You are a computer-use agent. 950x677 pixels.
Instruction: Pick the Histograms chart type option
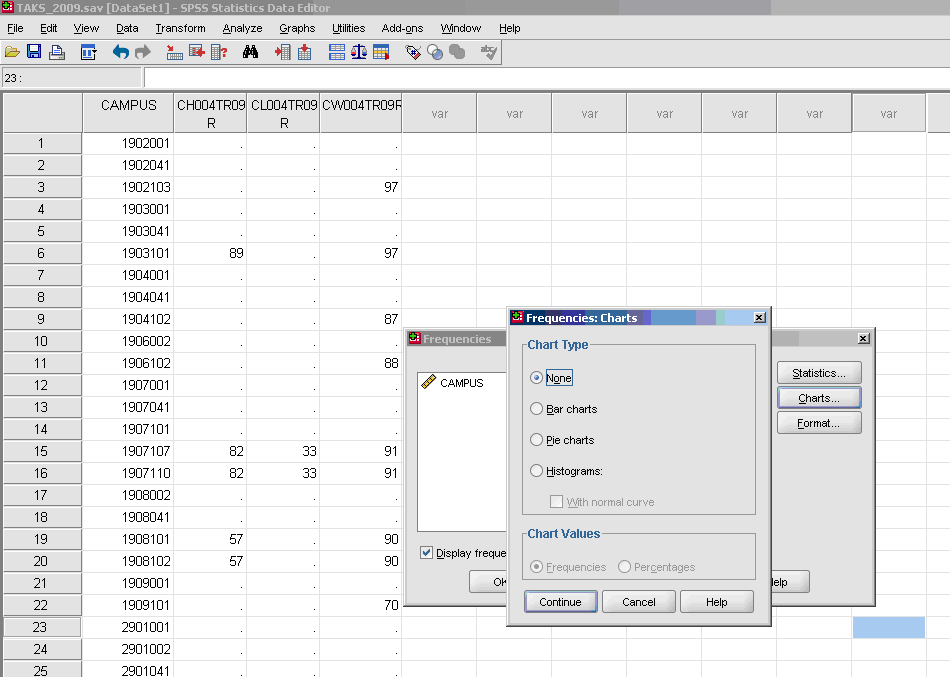point(538,471)
